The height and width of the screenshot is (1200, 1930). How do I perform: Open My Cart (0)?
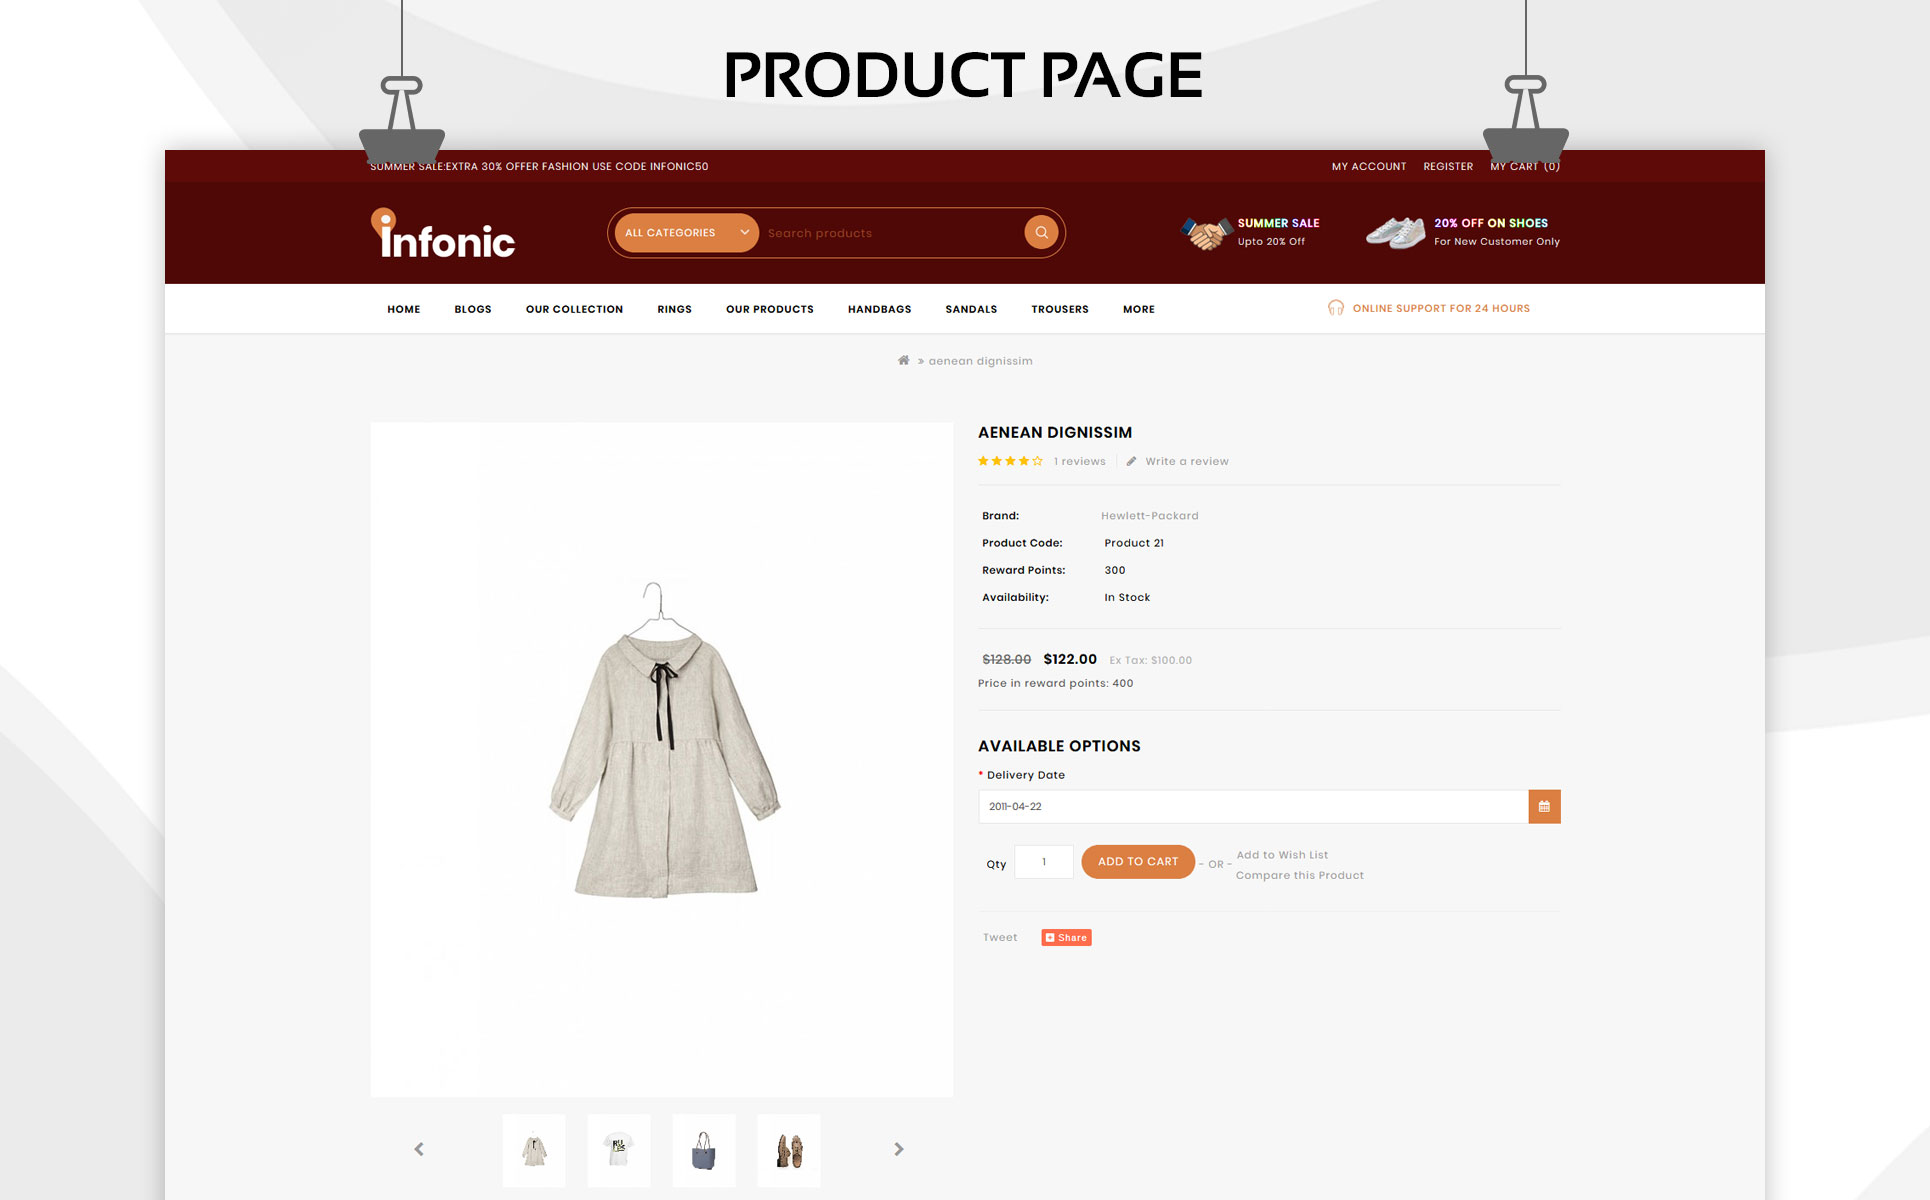tap(1525, 167)
